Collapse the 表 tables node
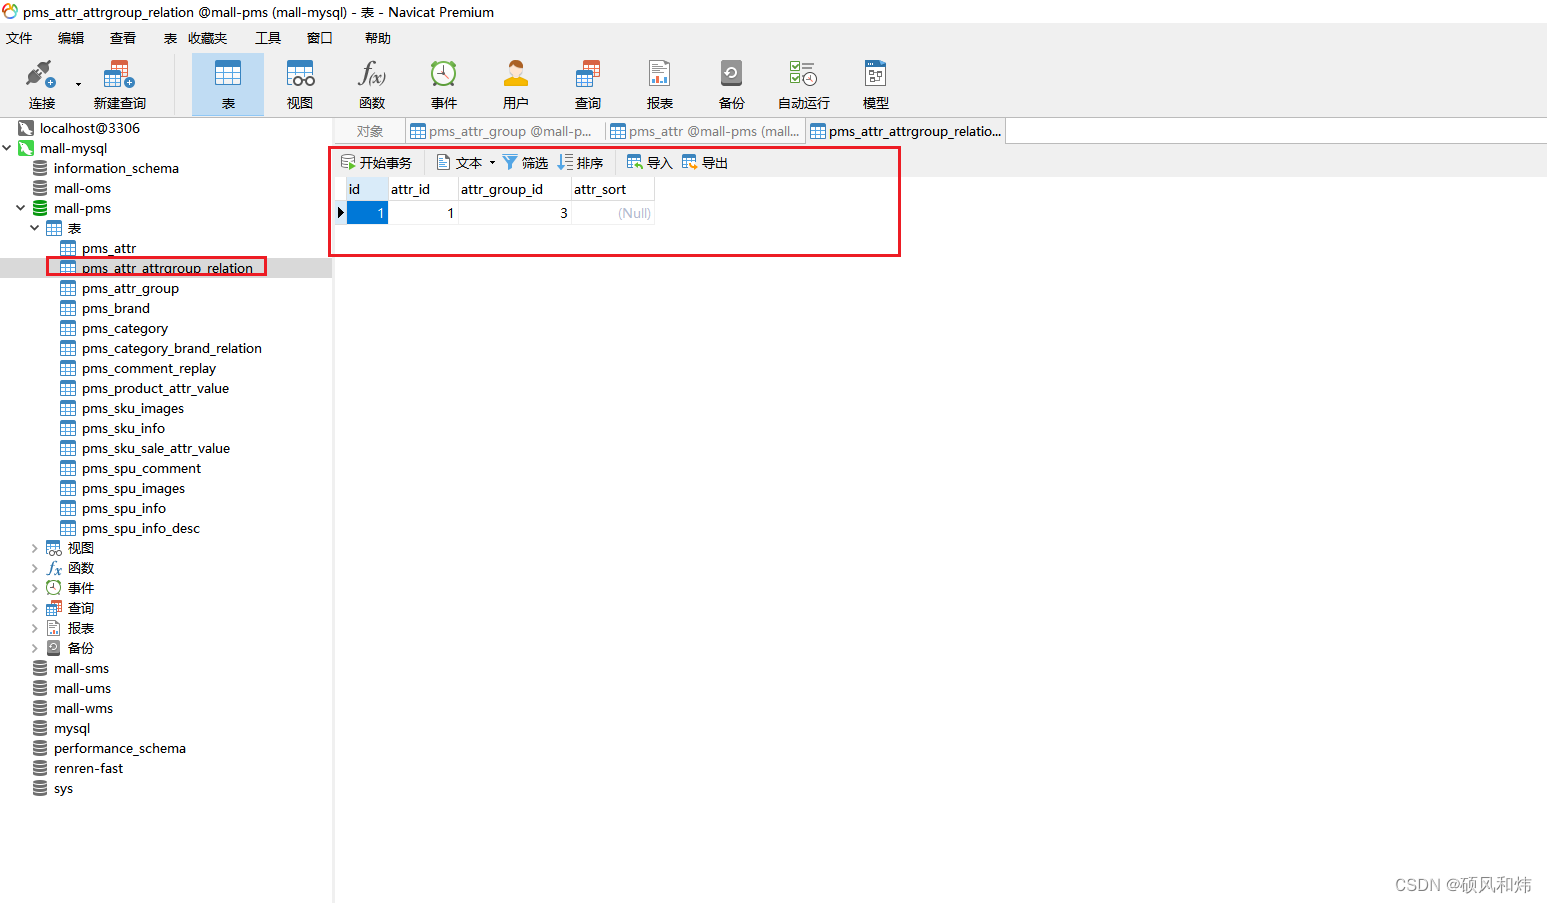The height and width of the screenshot is (903, 1547). coord(35,228)
